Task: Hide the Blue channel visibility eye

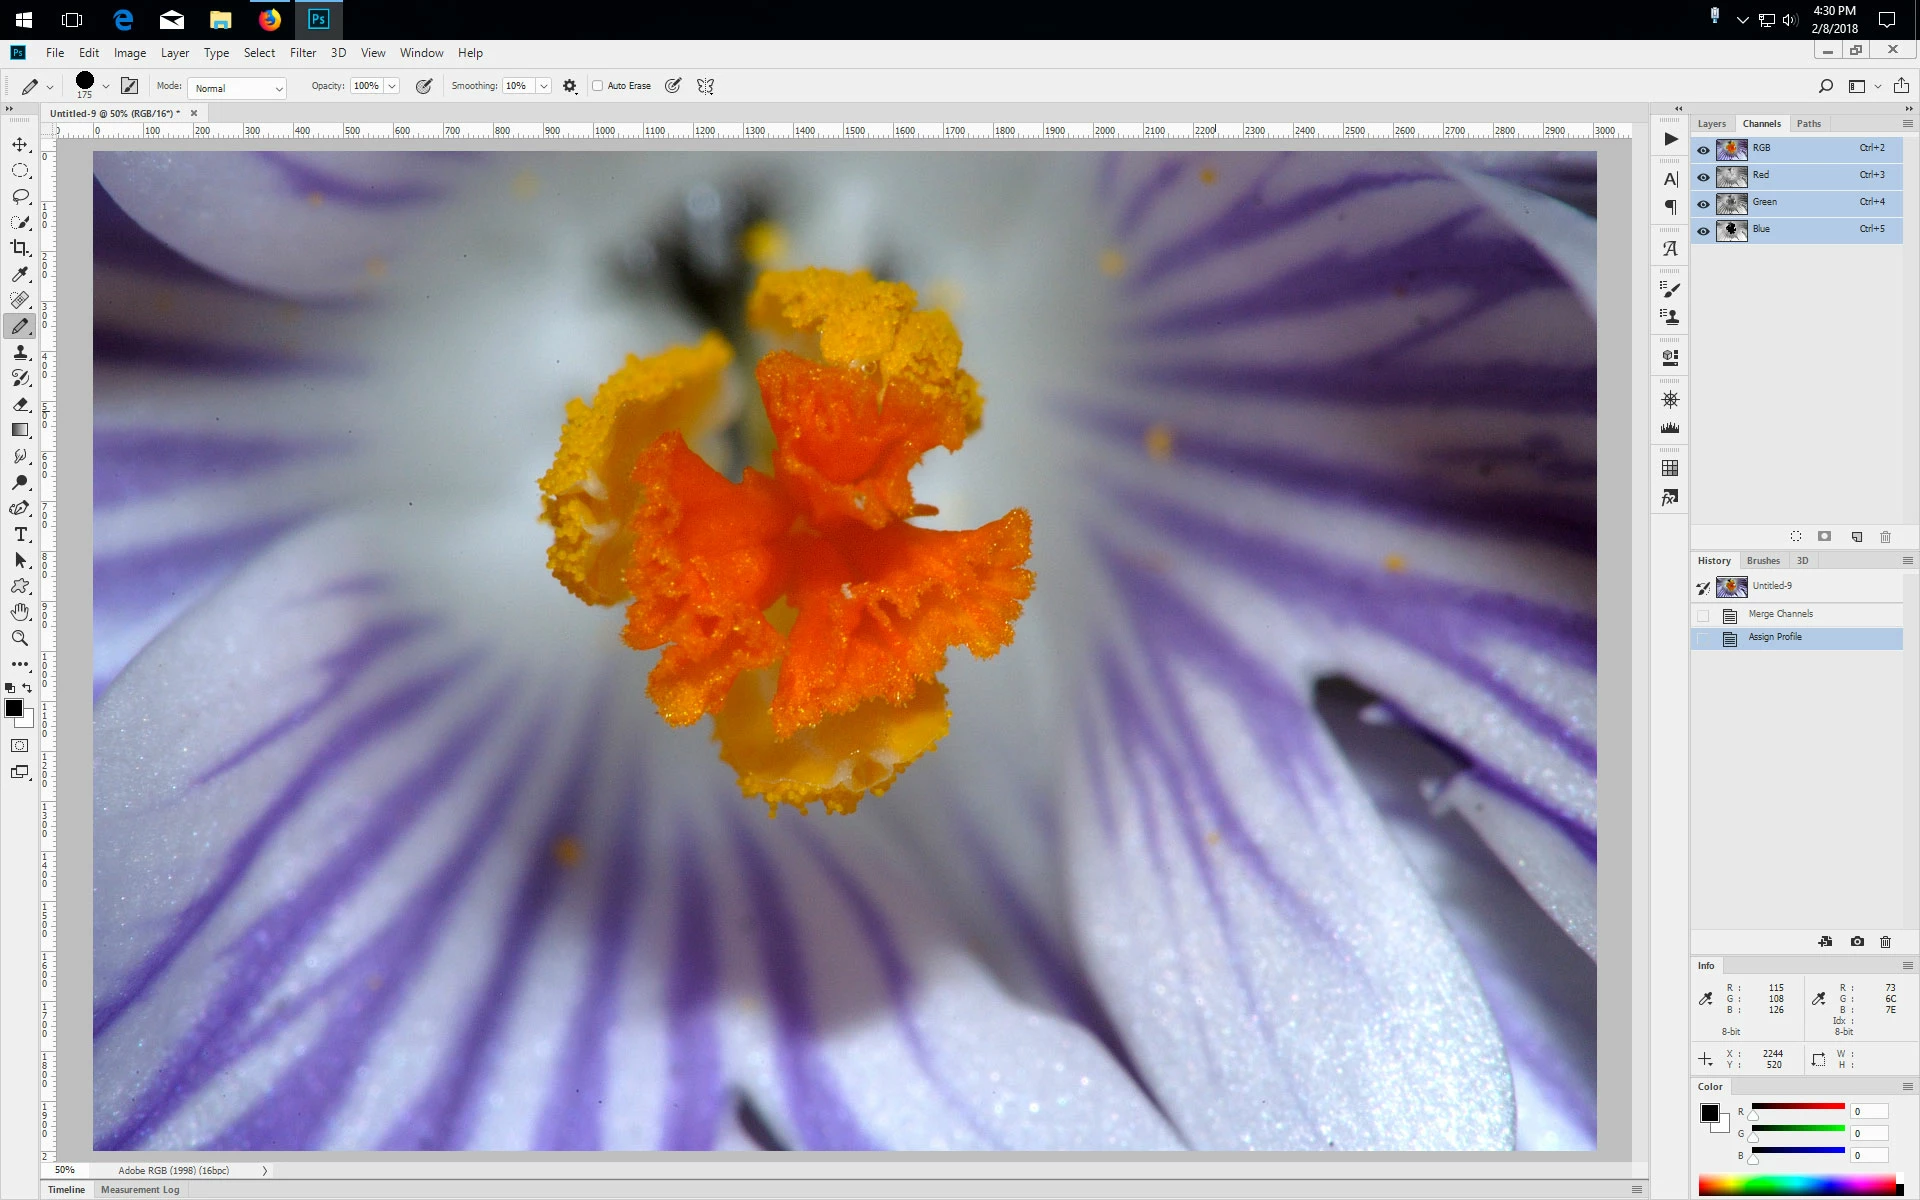Action: coord(1703,230)
